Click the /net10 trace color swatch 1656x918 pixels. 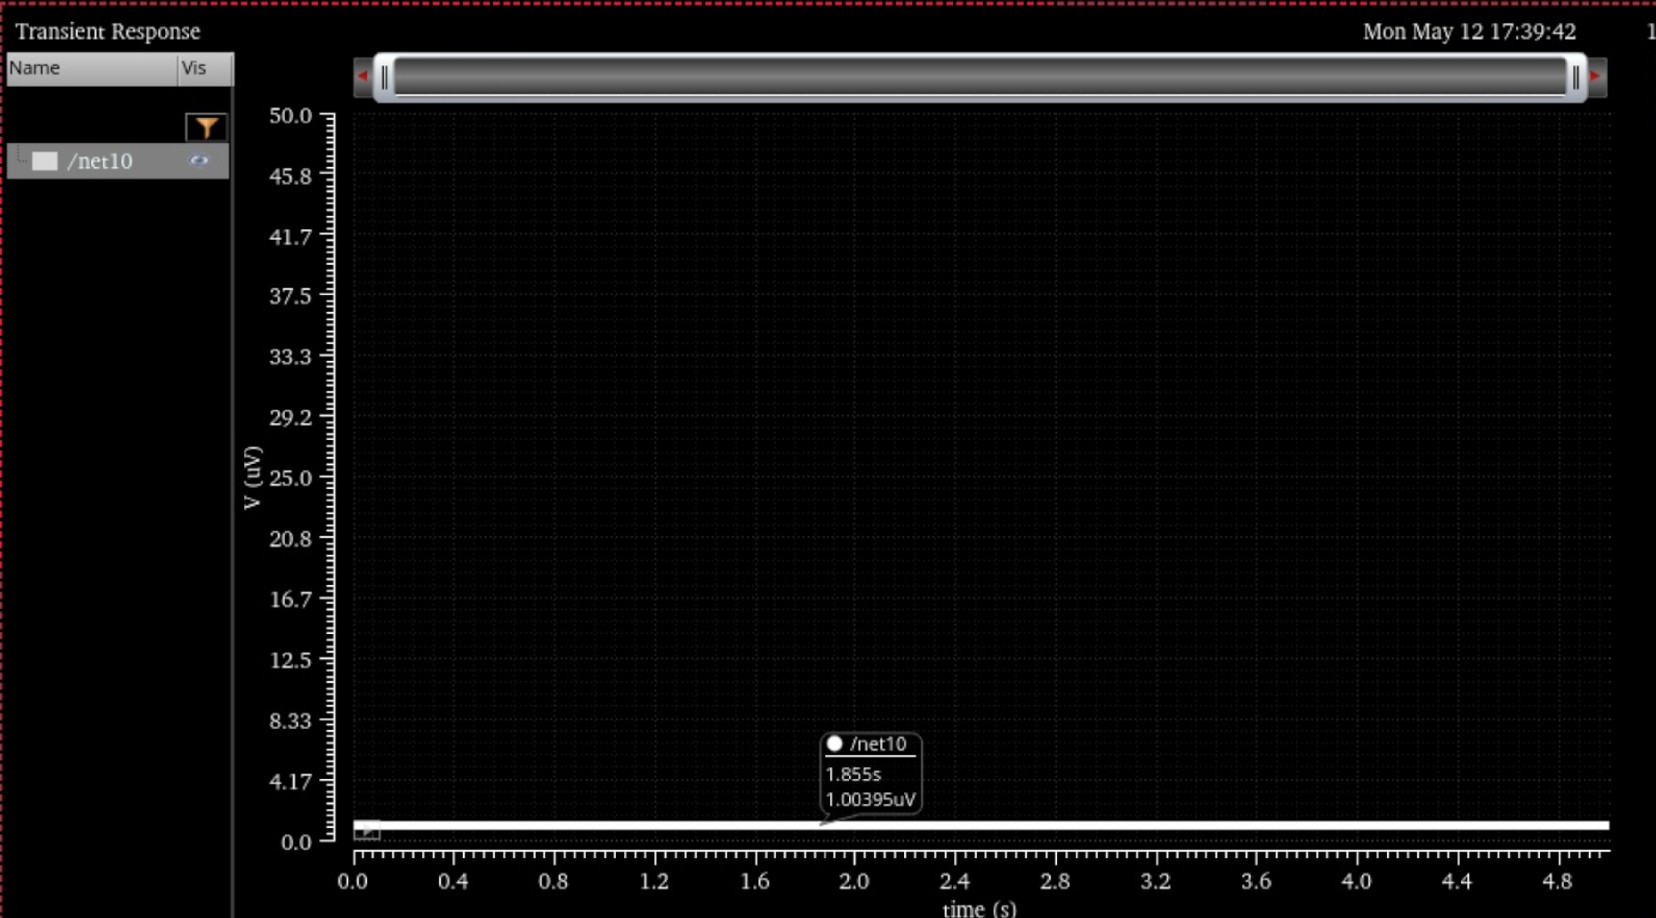tap(45, 161)
